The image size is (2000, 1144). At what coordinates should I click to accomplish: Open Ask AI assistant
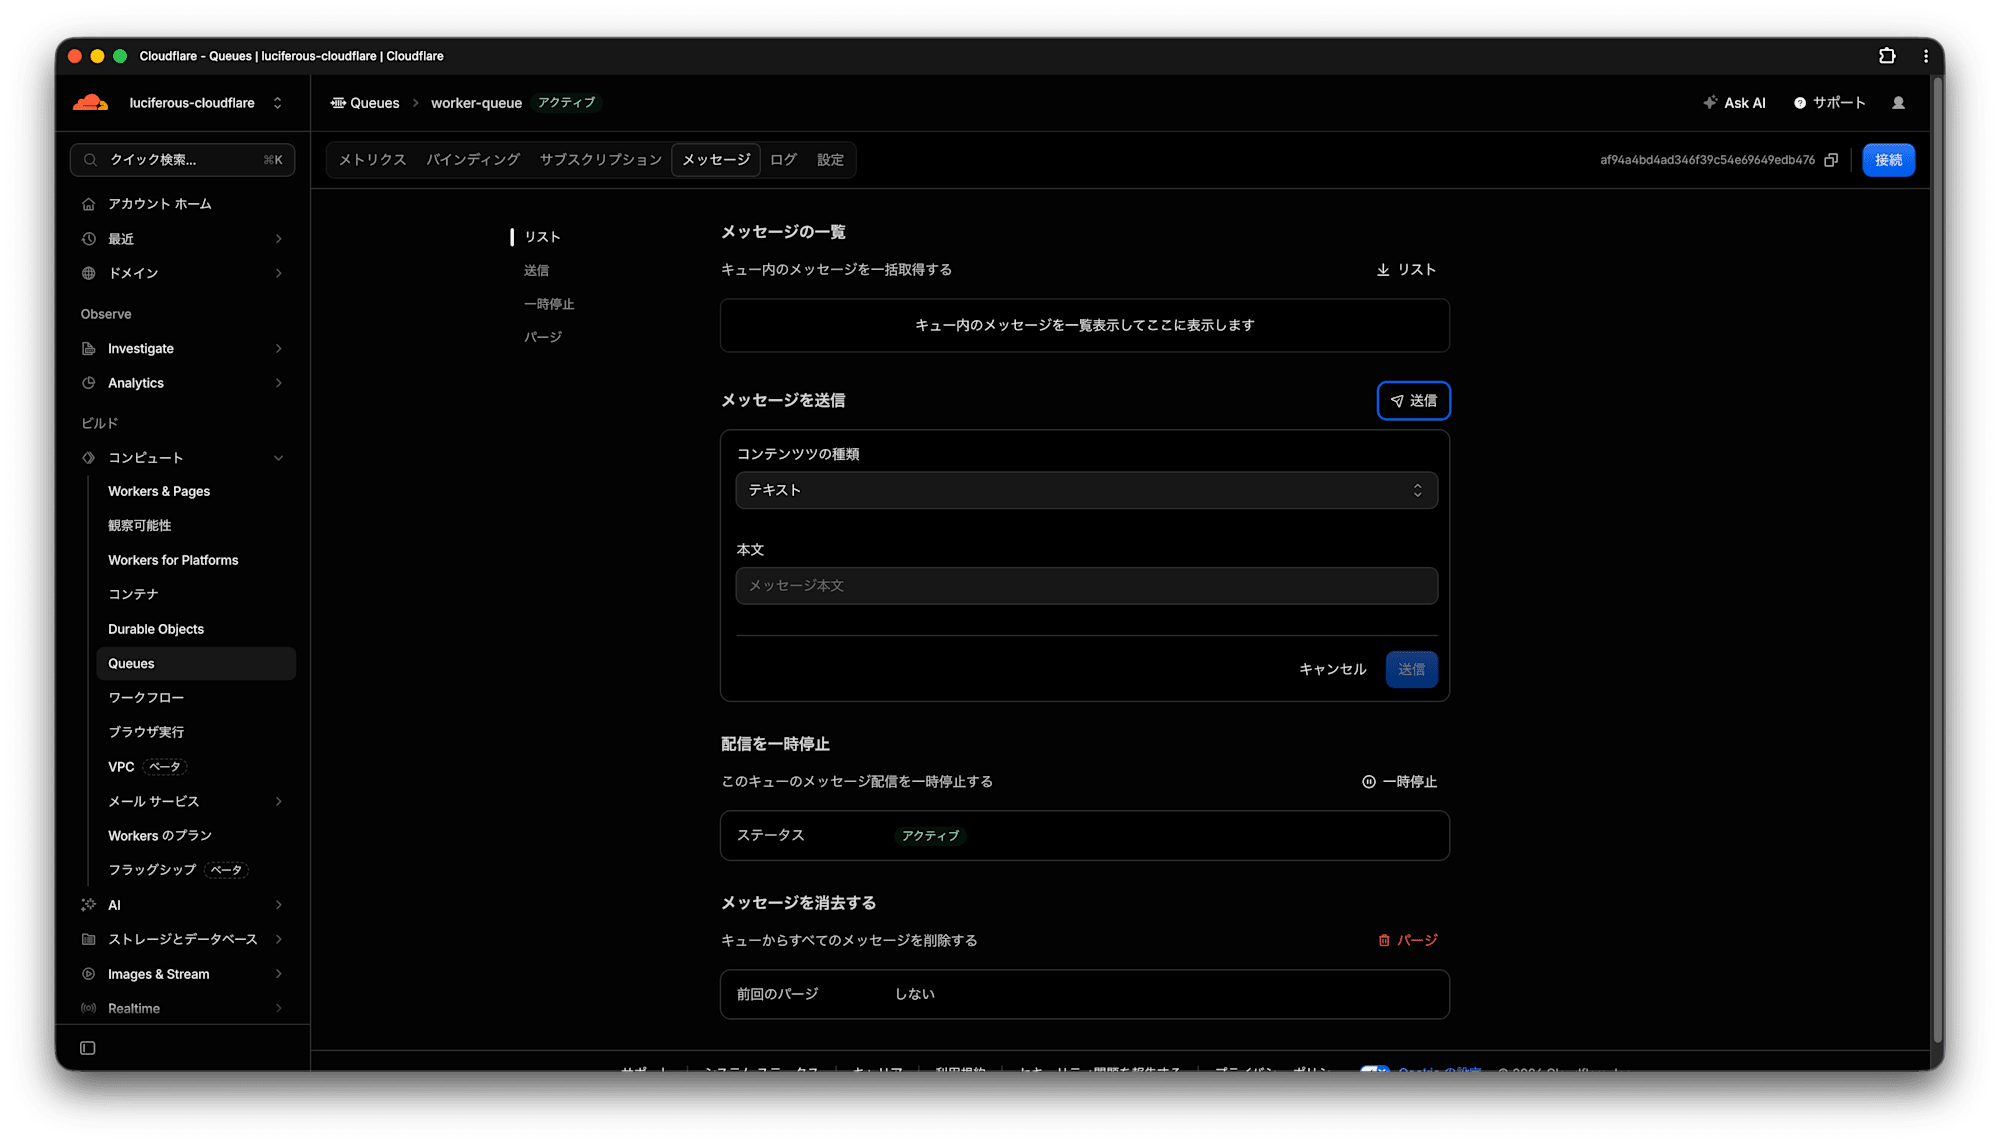pyautogui.click(x=1735, y=103)
